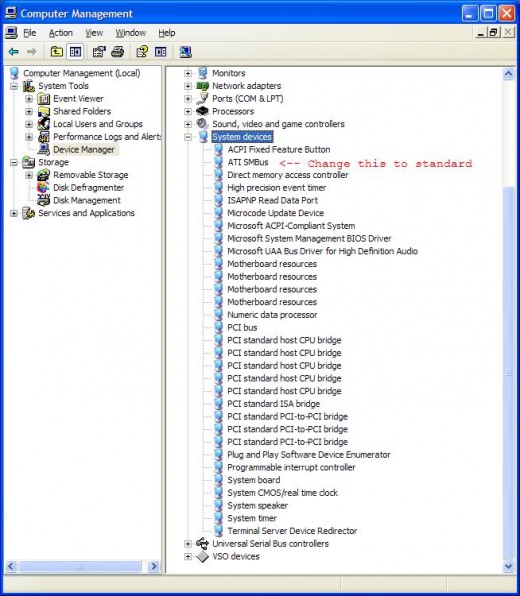Expand the Event Viewer node
520x596 pixels.
(29, 99)
